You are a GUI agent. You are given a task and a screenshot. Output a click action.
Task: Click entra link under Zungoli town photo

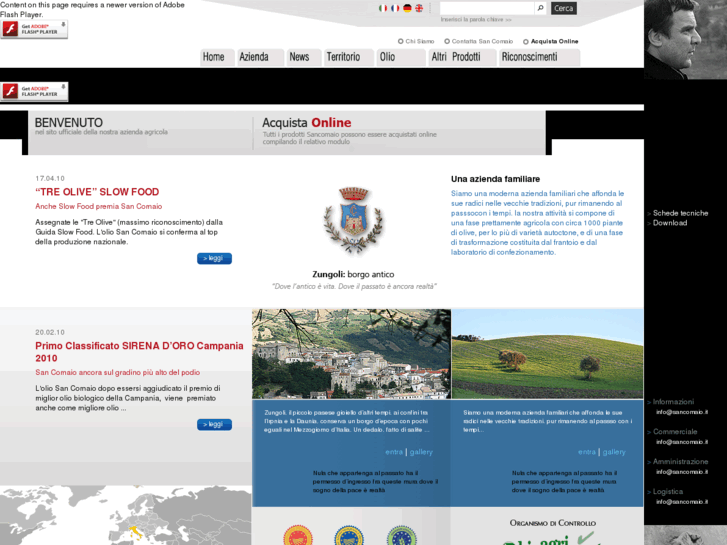394,452
